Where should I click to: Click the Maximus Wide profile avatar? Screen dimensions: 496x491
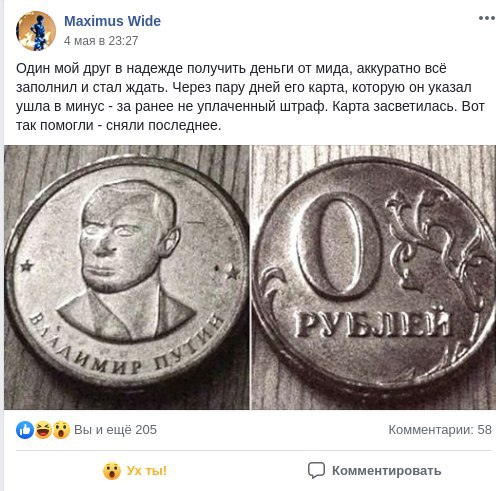click(36, 31)
